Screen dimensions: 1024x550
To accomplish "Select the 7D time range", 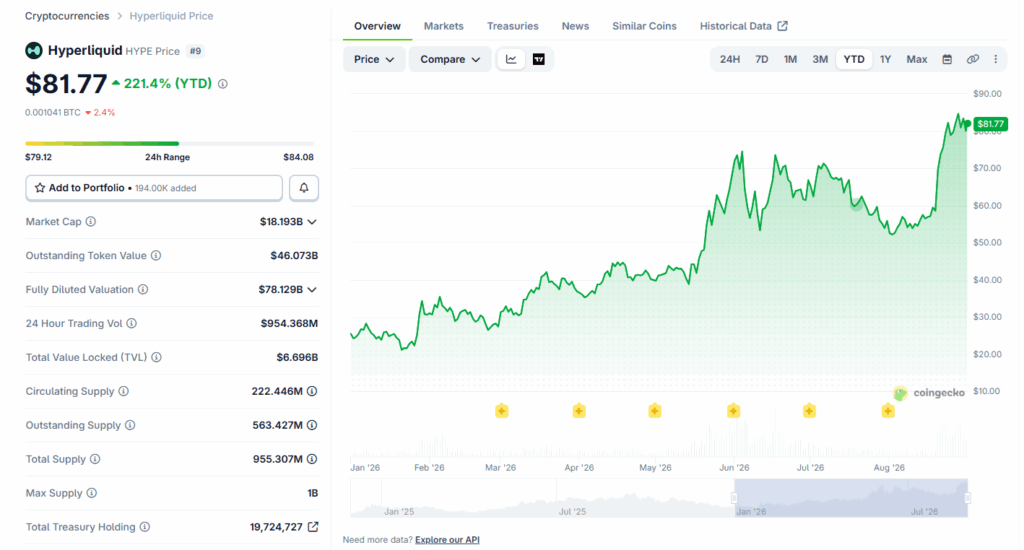I will coord(761,59).
